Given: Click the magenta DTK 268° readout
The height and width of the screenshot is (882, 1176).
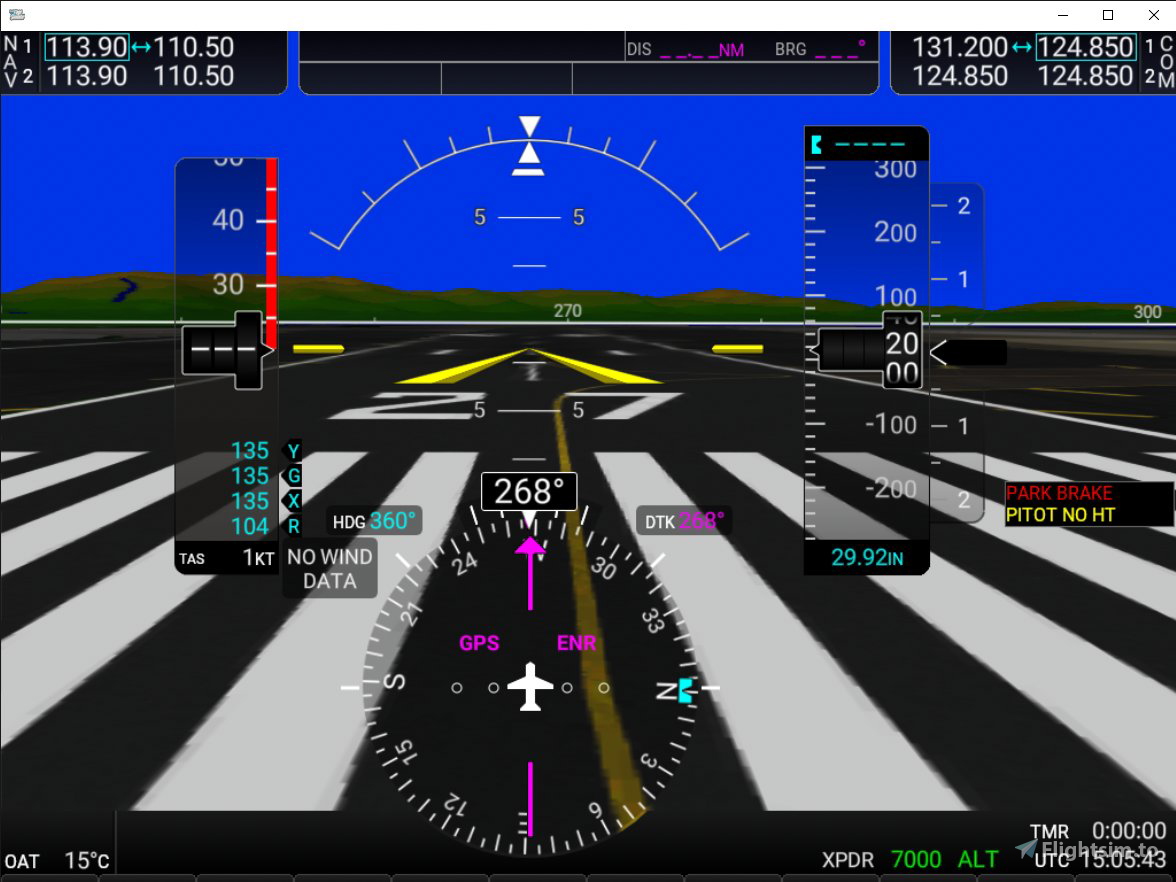Looking at the screenshot, I should point(683,519).
